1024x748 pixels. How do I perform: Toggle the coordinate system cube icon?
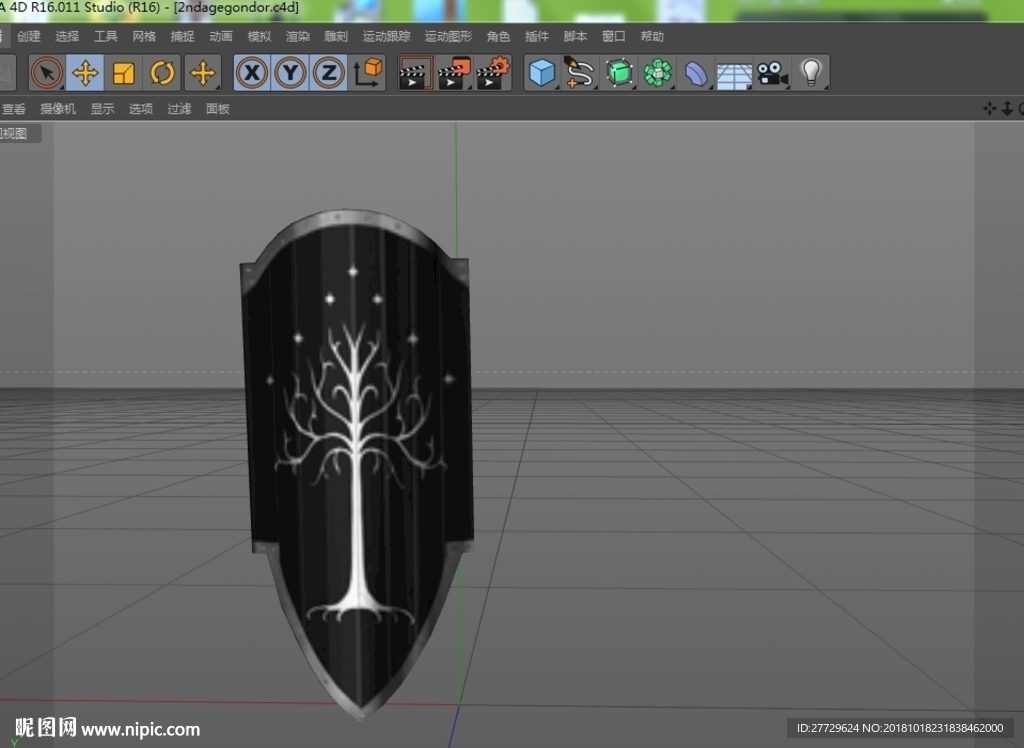tap(368, 73)
